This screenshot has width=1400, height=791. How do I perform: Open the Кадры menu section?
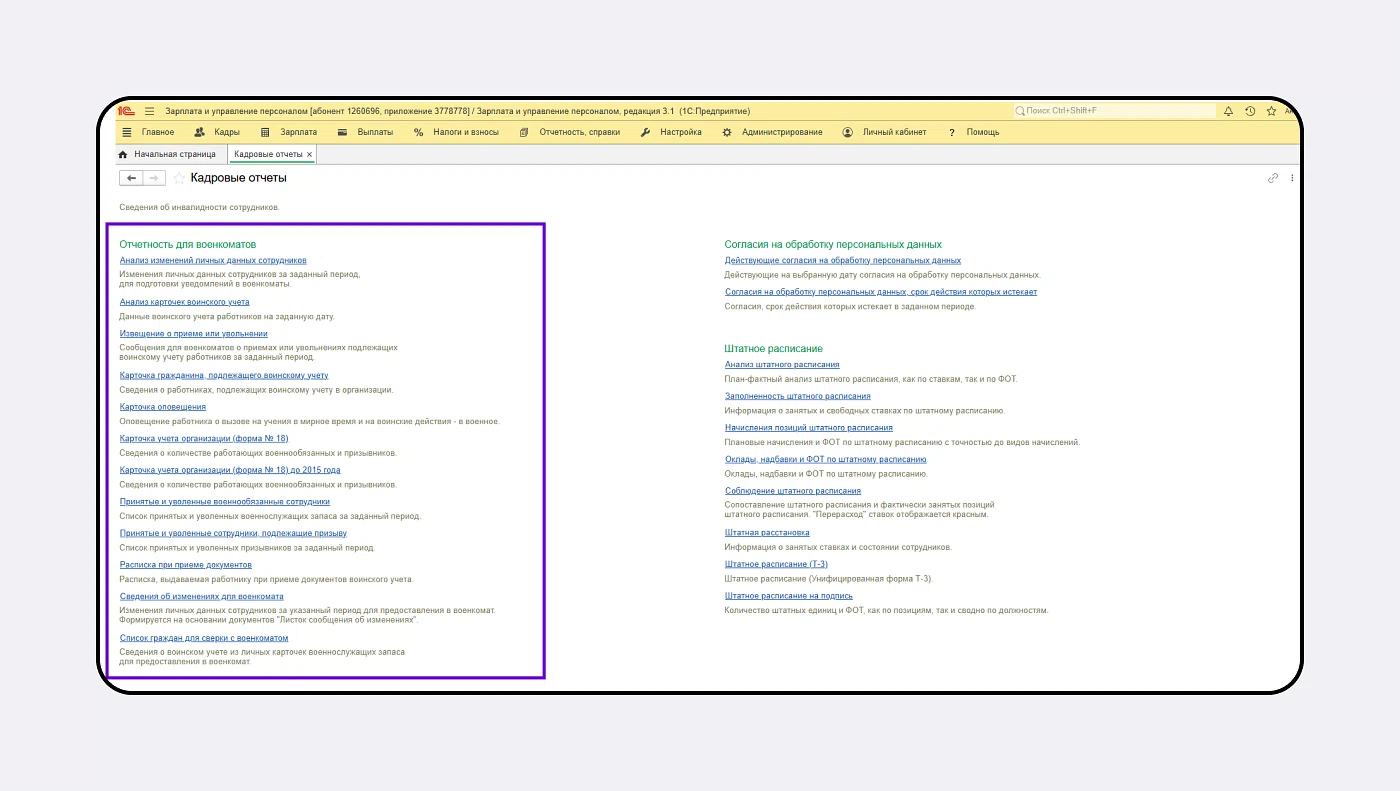[x=226, y=132]
